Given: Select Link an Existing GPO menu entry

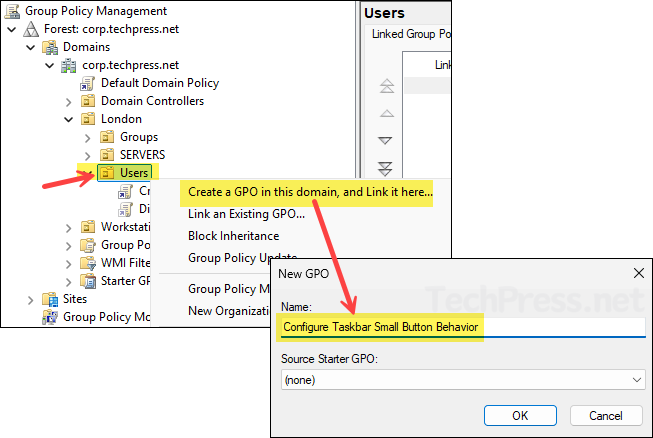Looking at the screenshot, I should [x=246, y=214].
